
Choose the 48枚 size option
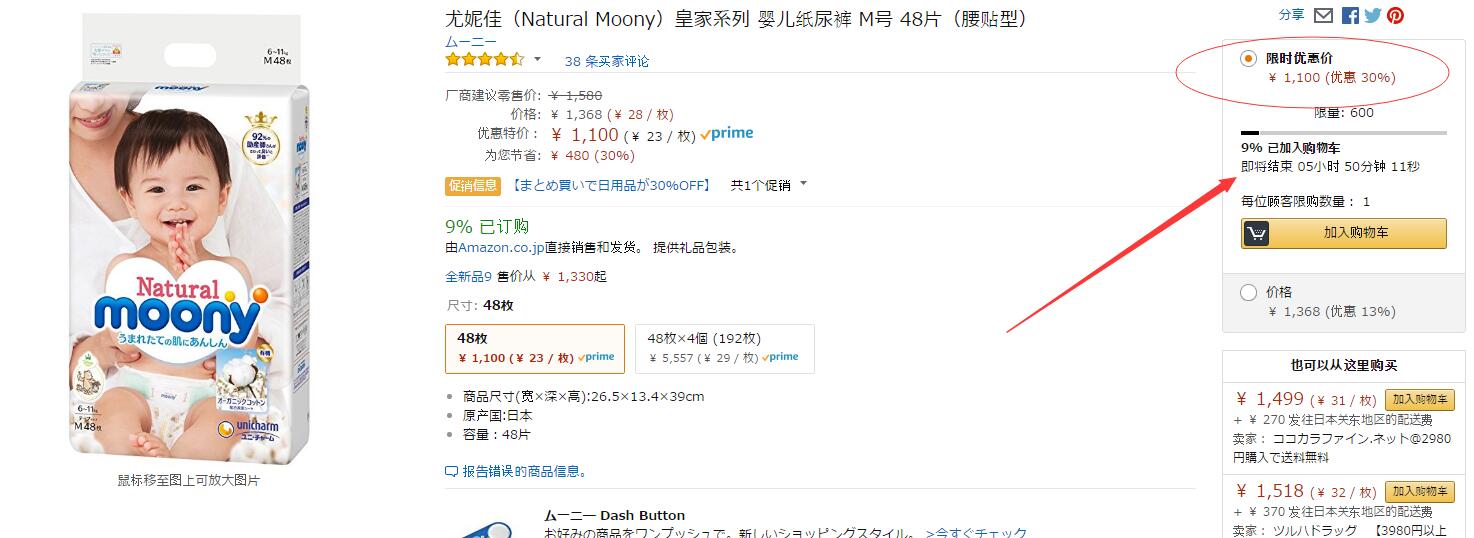point(535,348)
